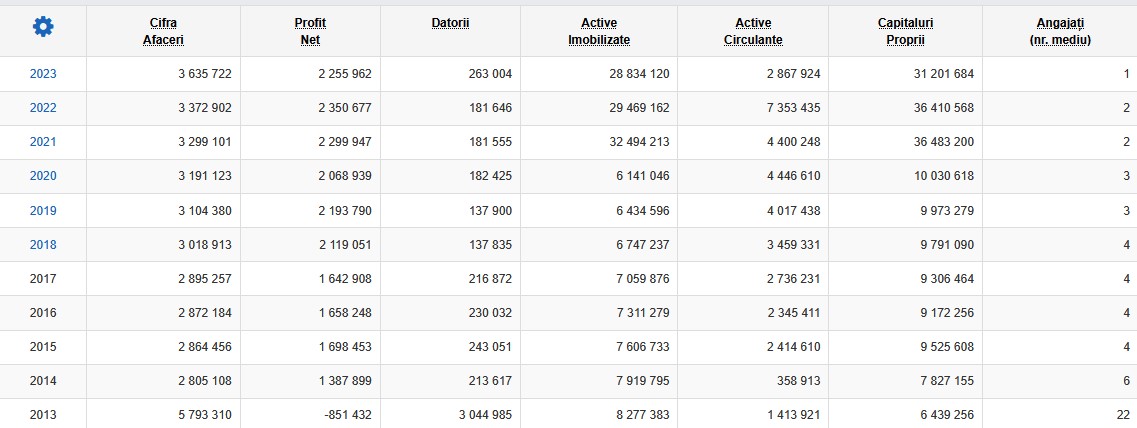The height and width of the screenshot is (428, 1137).
Task: Click the Profit Net column header
Action: tap(310, 31)
